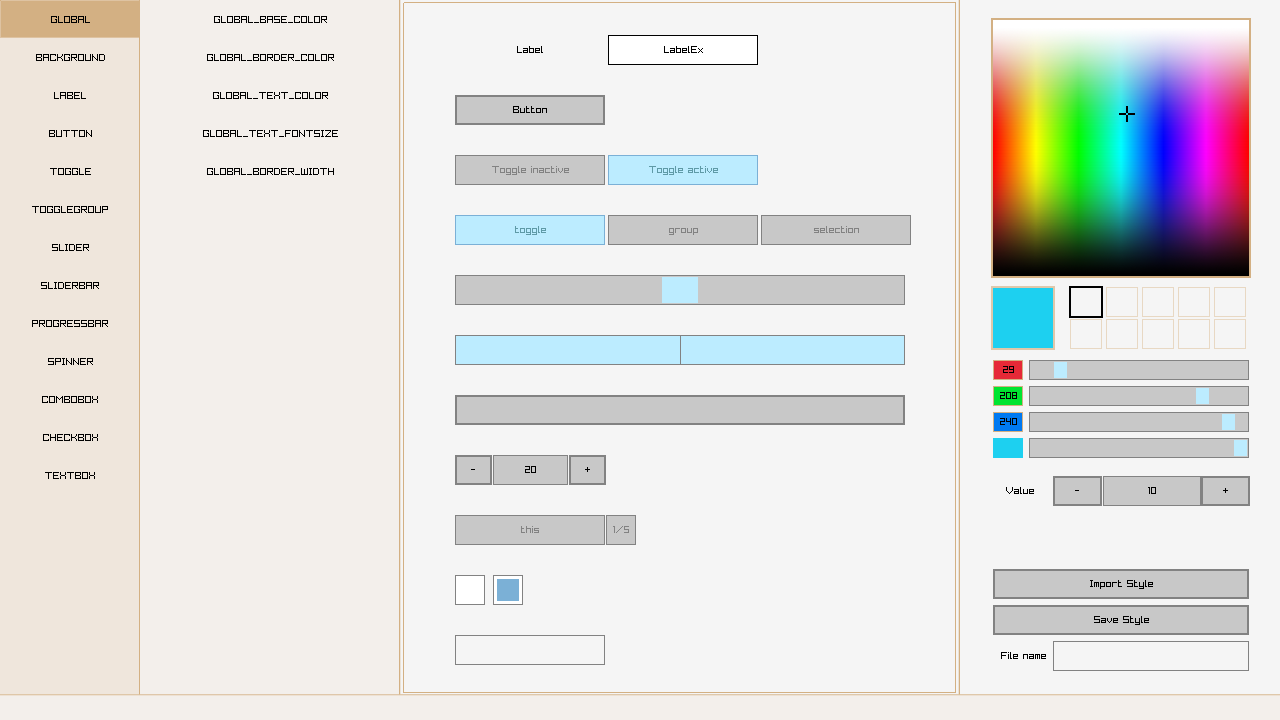Tick the unchecked white checkbox

[470, 590]
